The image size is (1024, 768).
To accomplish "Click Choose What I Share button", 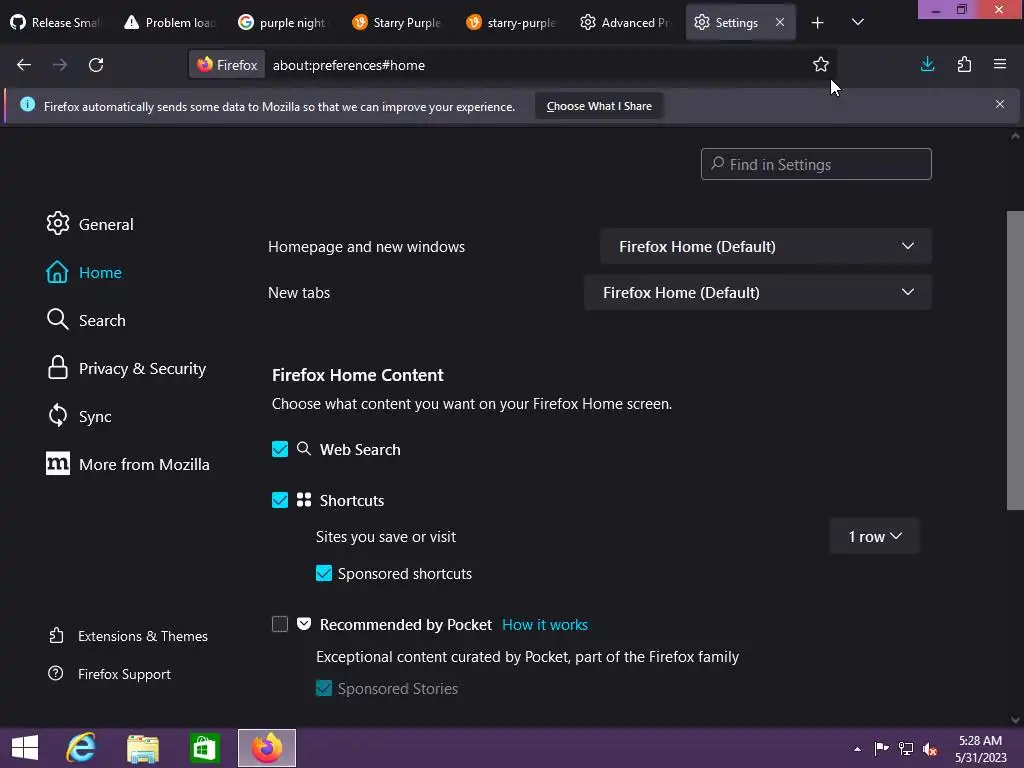I will [599, 106].
